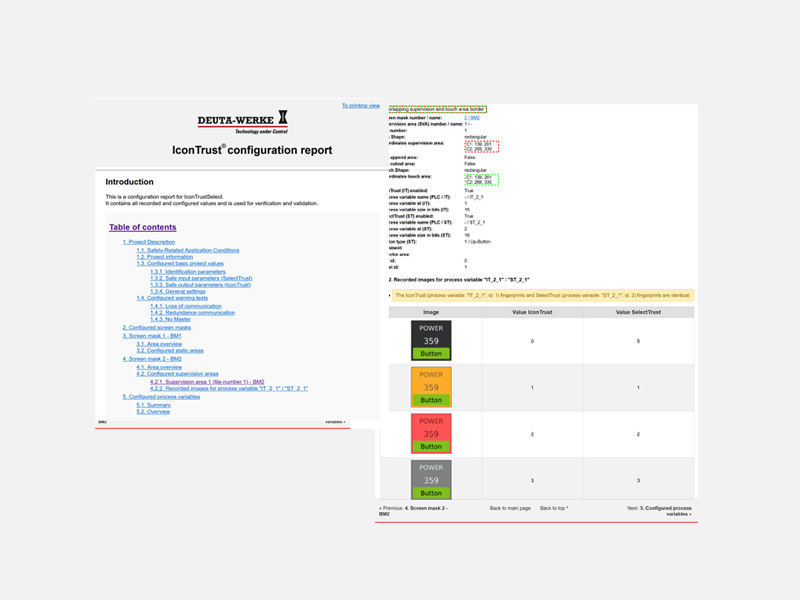Open '2. Configured screen masks'
800x600 pixels.
pos(157,328)
